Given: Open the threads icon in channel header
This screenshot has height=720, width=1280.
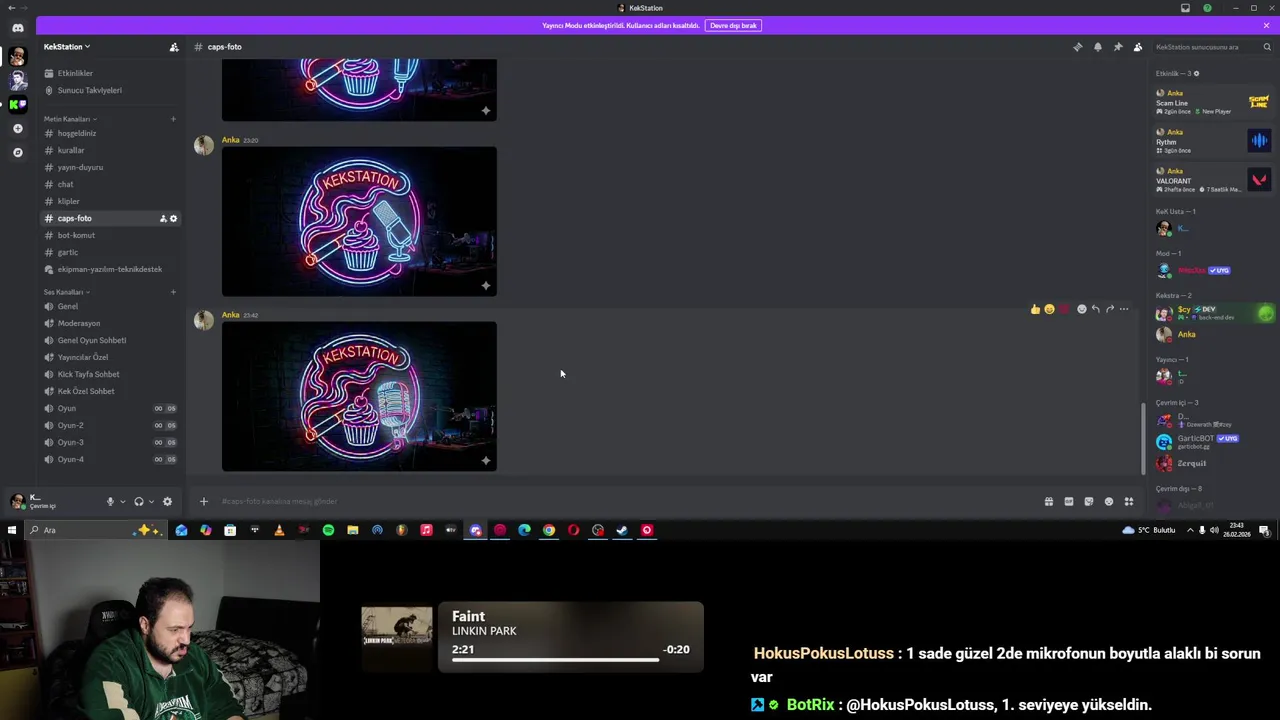Looking at the screenshot, I should 1077,47.
